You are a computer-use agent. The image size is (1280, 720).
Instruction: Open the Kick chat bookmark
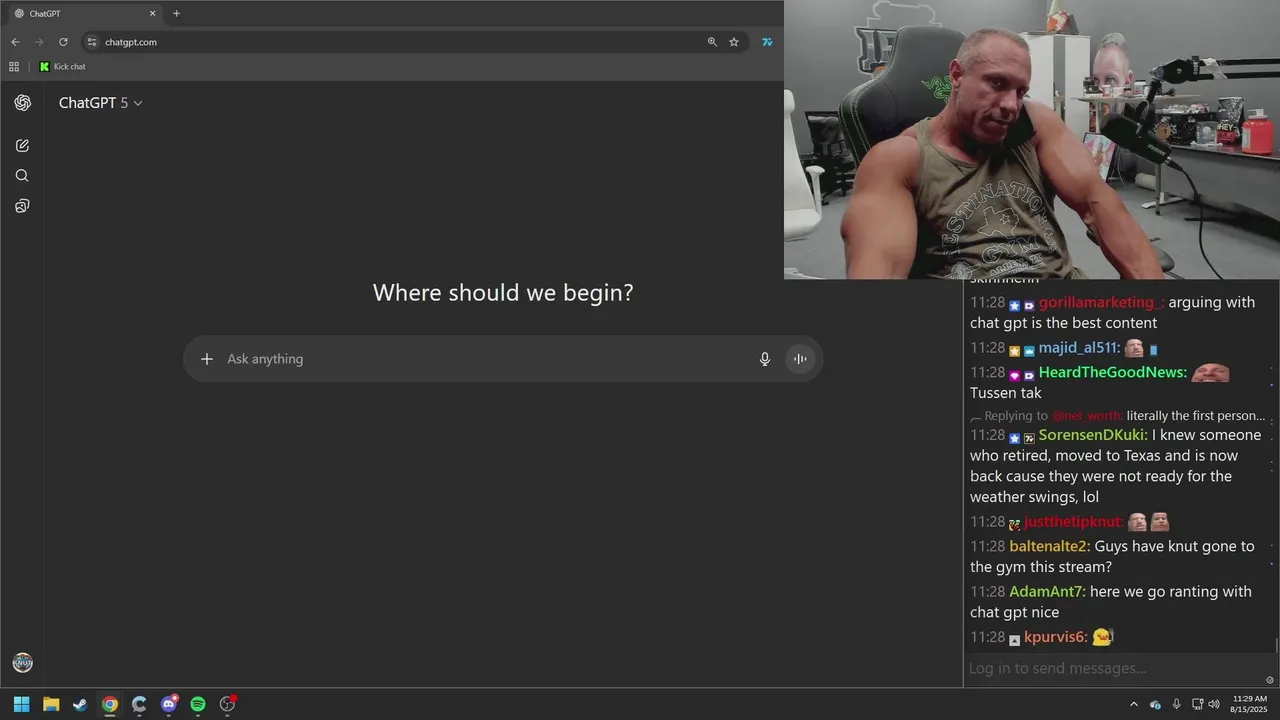click(63, 67)
